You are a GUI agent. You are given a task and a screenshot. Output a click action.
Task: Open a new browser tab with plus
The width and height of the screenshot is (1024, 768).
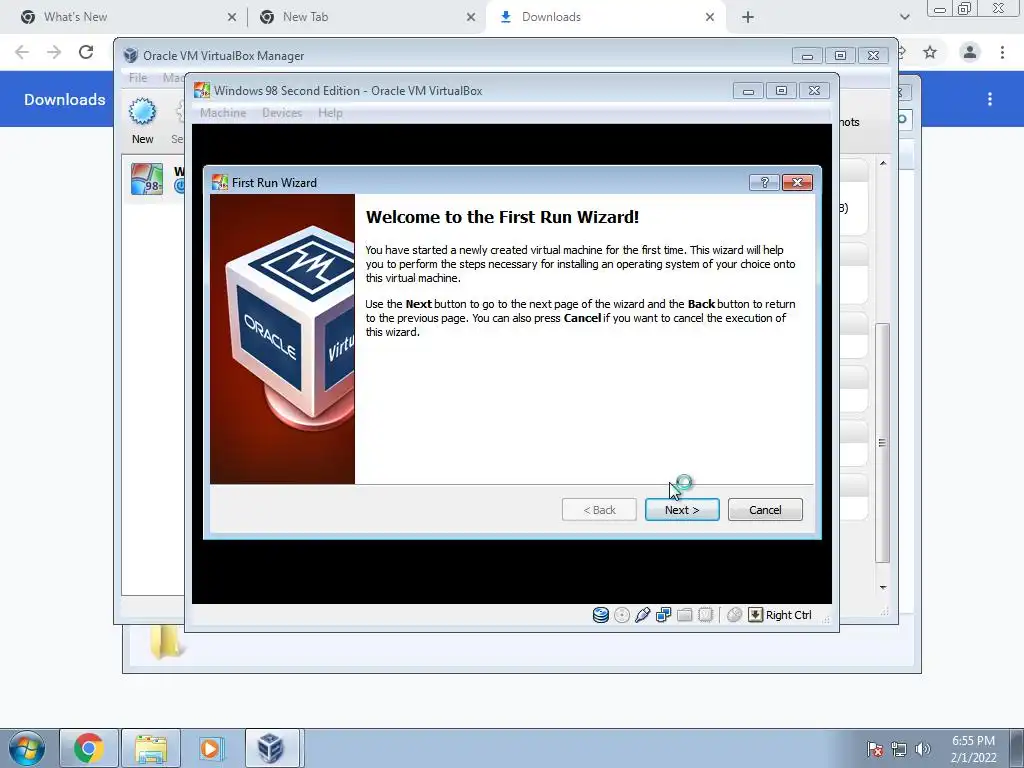coord(748,17)
